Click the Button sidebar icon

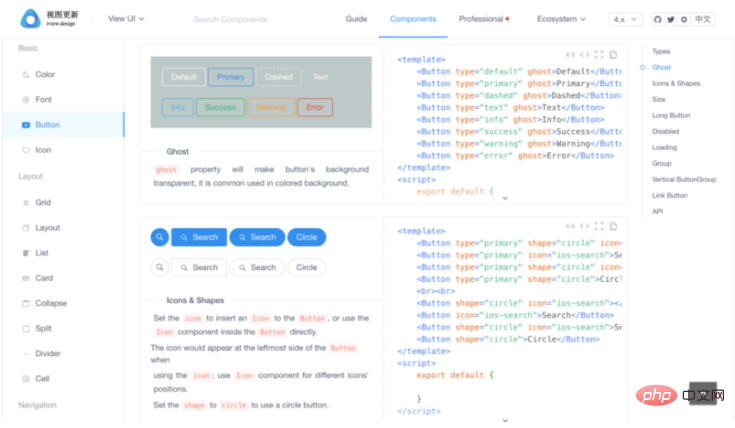pyautogui.click(x=26, y=125)
